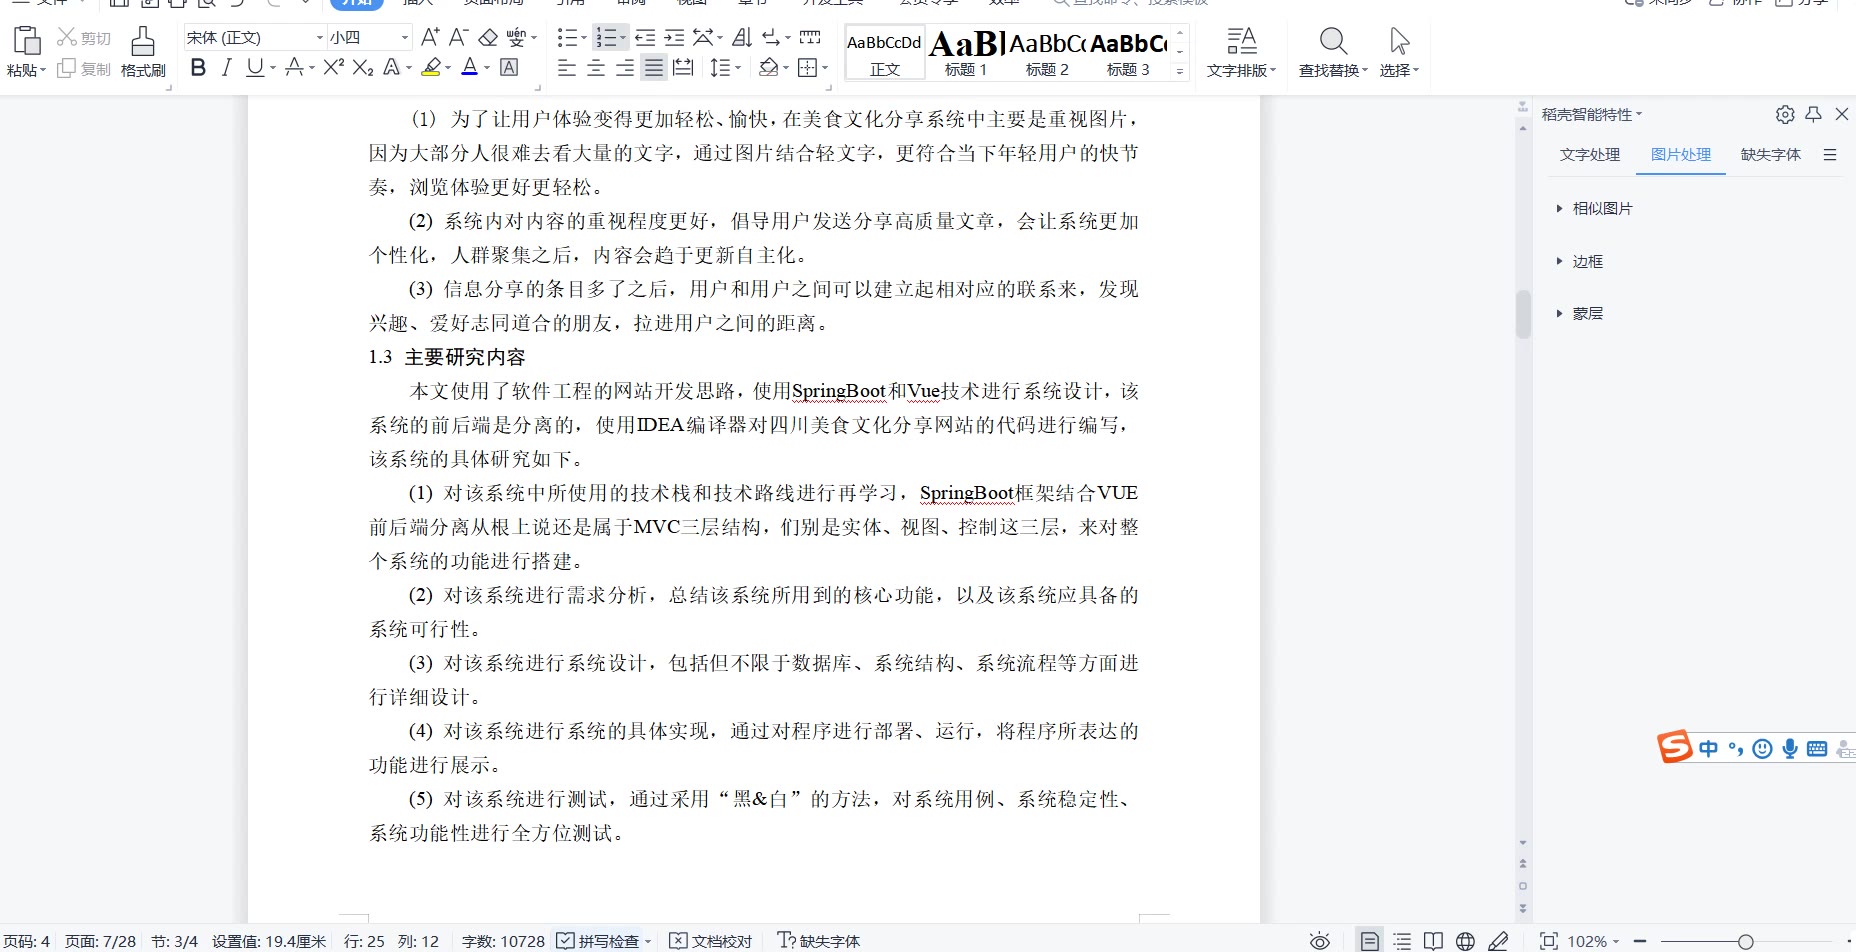The height and width of the screenshot is (952, 1856).
Task: Switch to the 缺失字体 tab
Action: (1770, 154)
